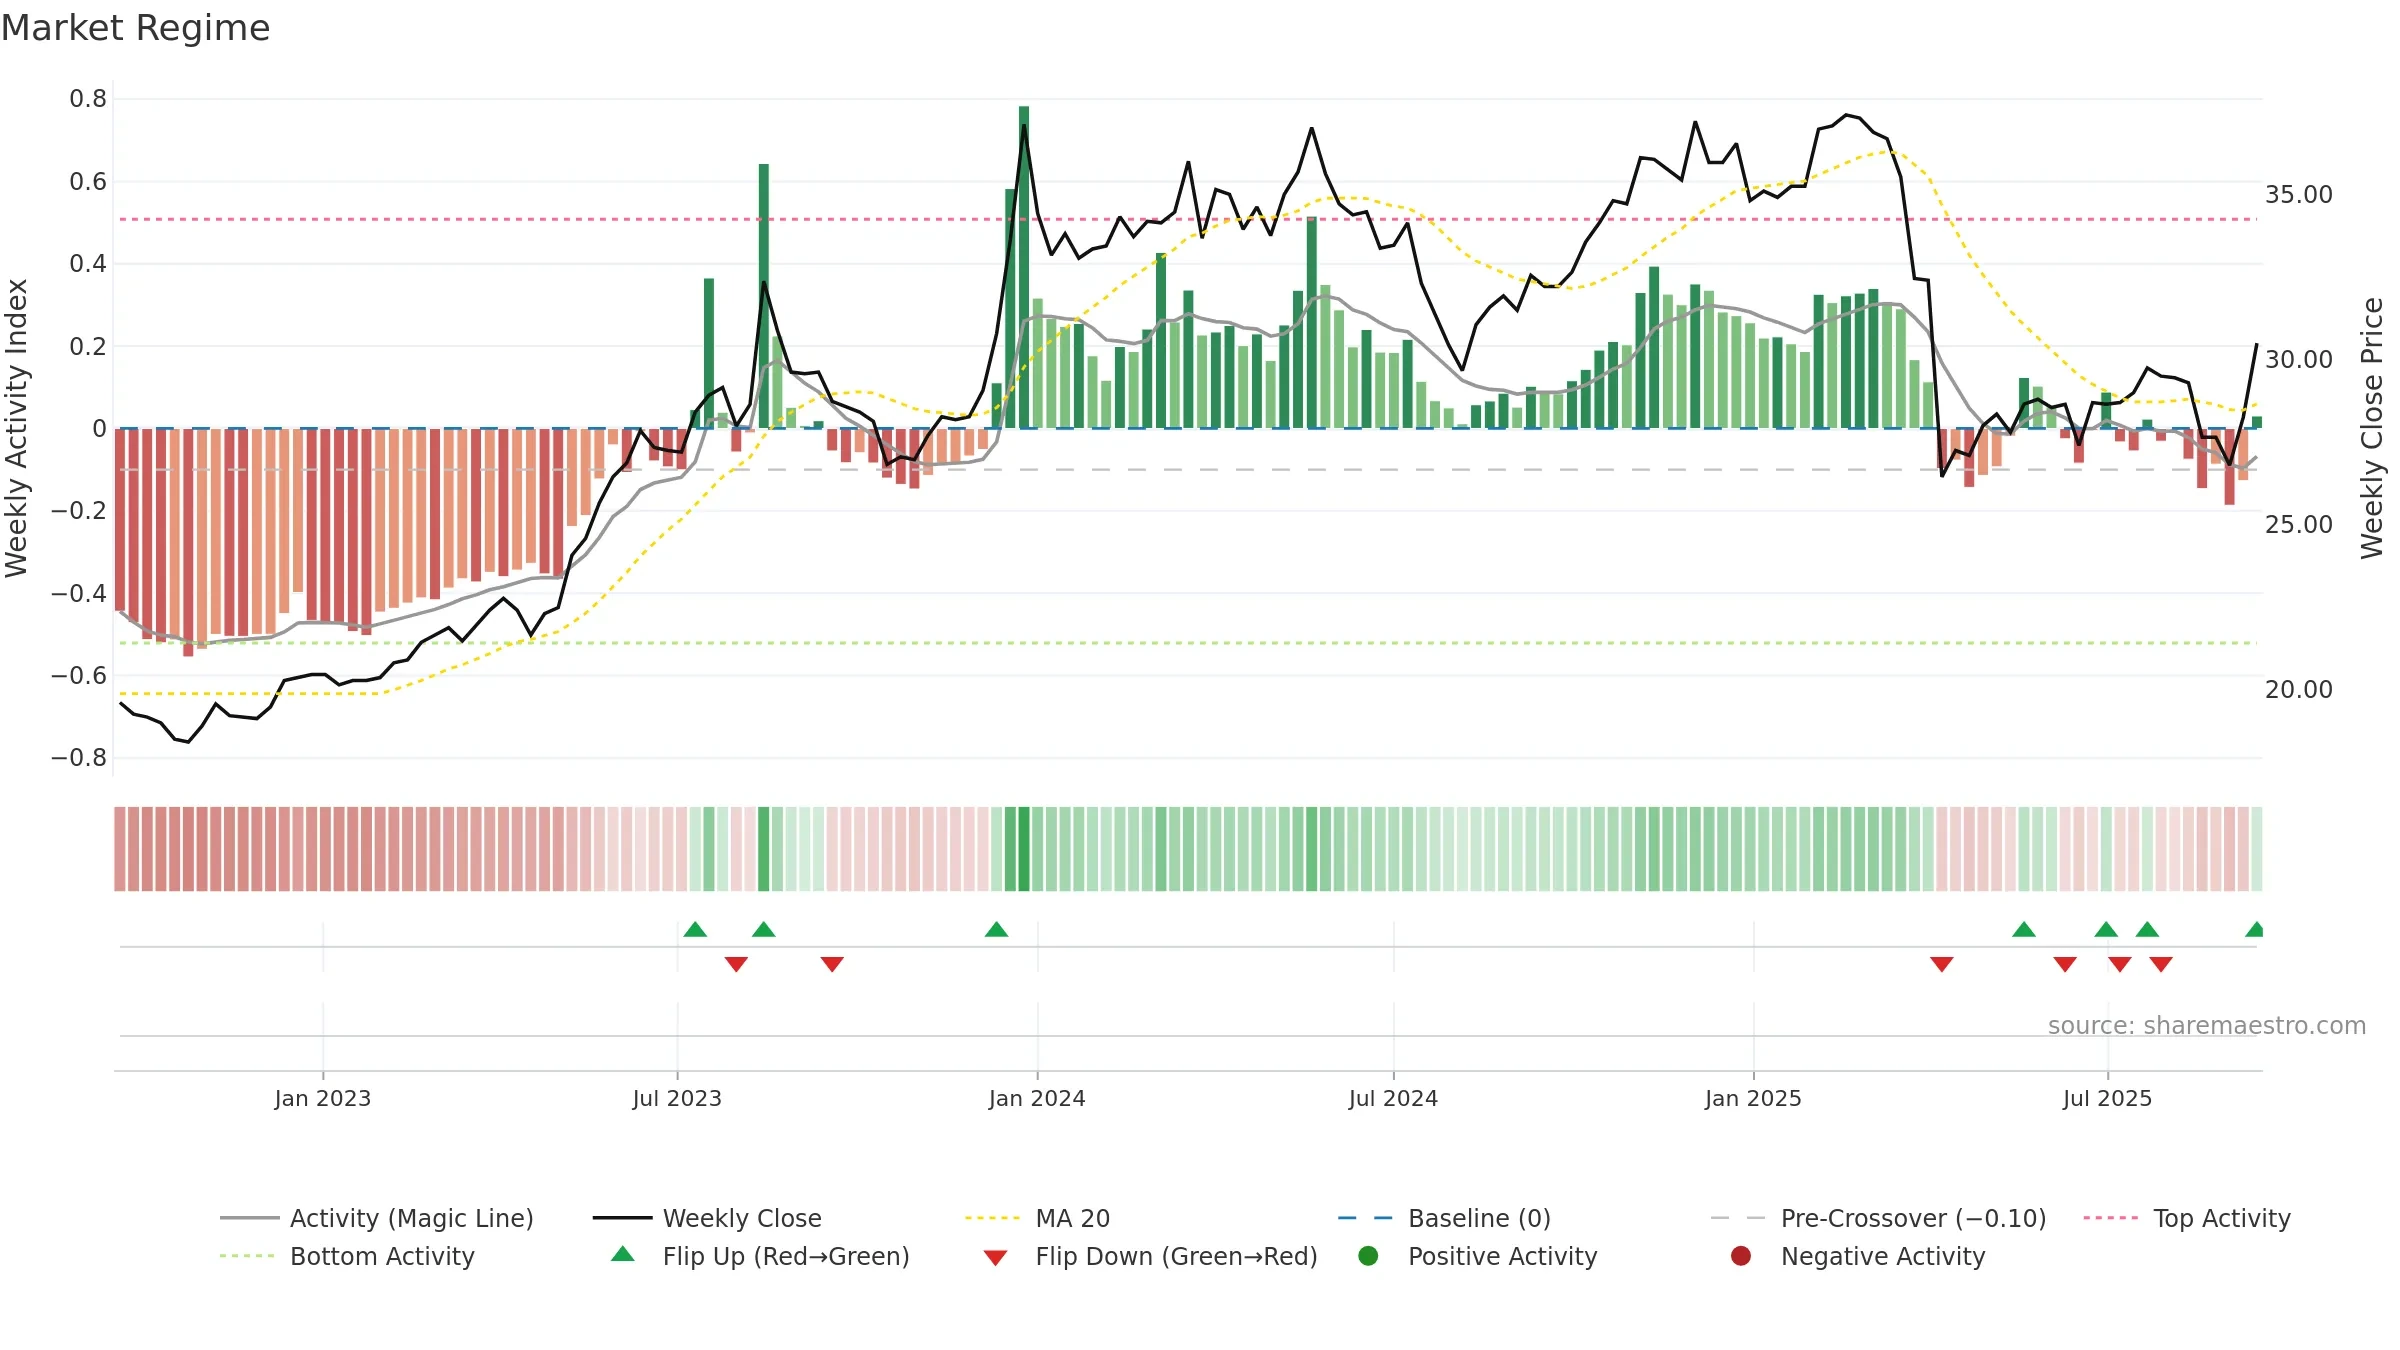Click the 35.00 price axis label

click(2299, 194)
